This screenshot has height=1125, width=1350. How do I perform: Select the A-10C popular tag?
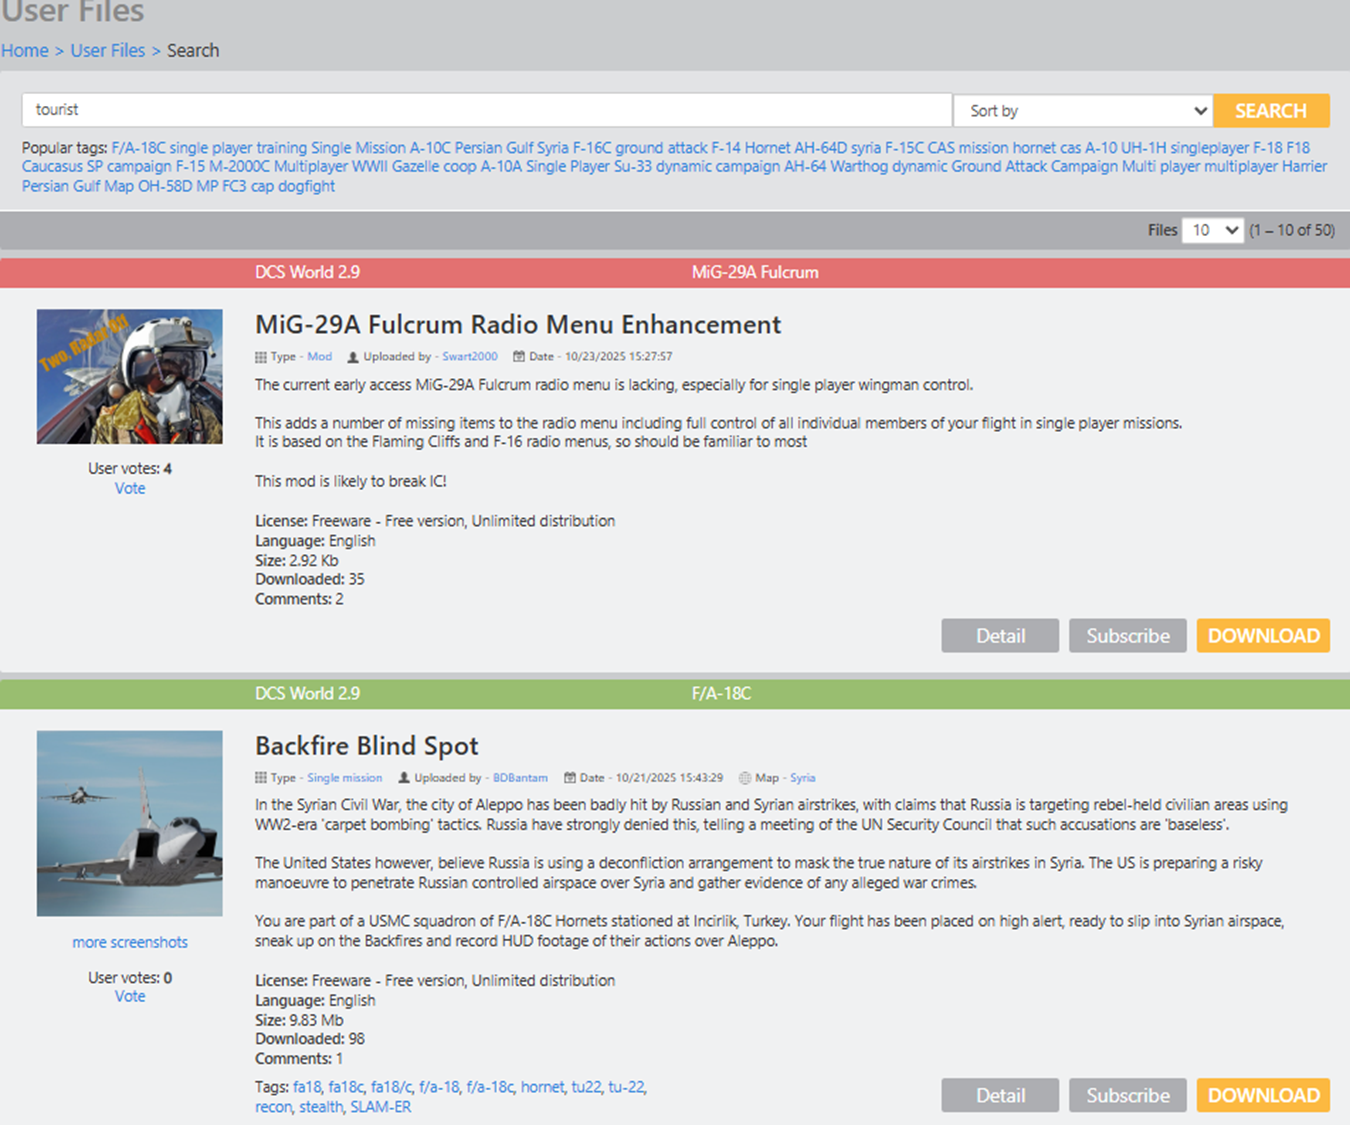point(430,148)
